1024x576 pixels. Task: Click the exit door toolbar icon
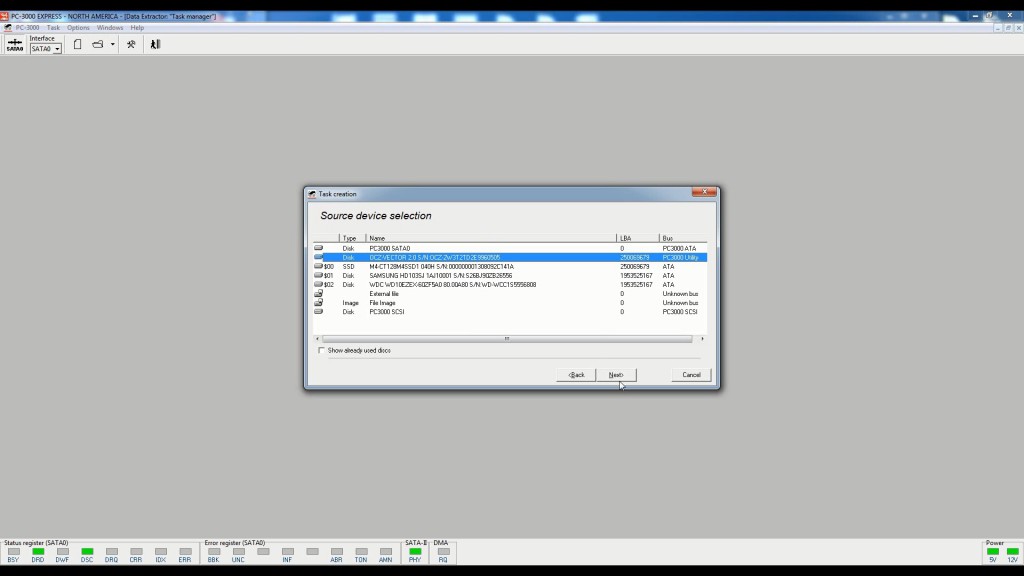pyautogui.click(x=155, y=44)
